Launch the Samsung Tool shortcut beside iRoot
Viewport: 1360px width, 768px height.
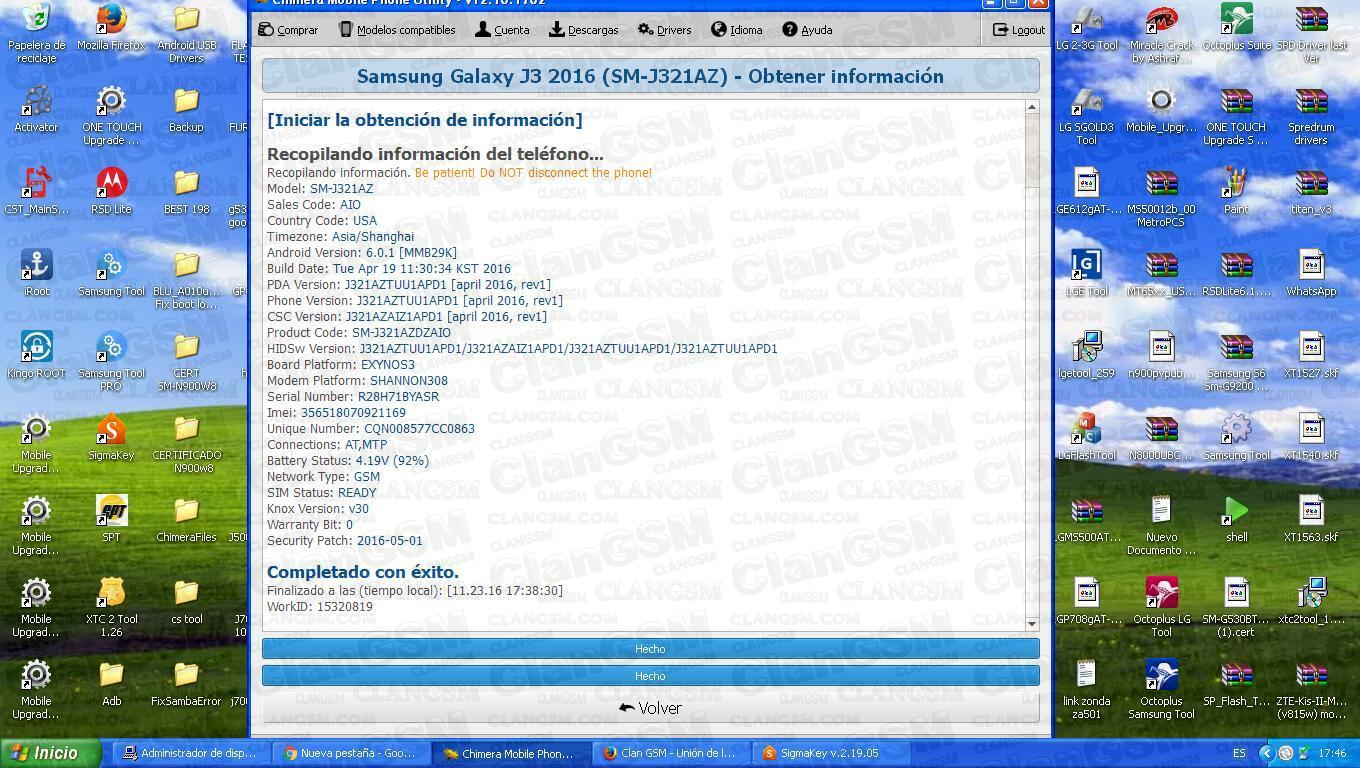(x=111, y=273)
